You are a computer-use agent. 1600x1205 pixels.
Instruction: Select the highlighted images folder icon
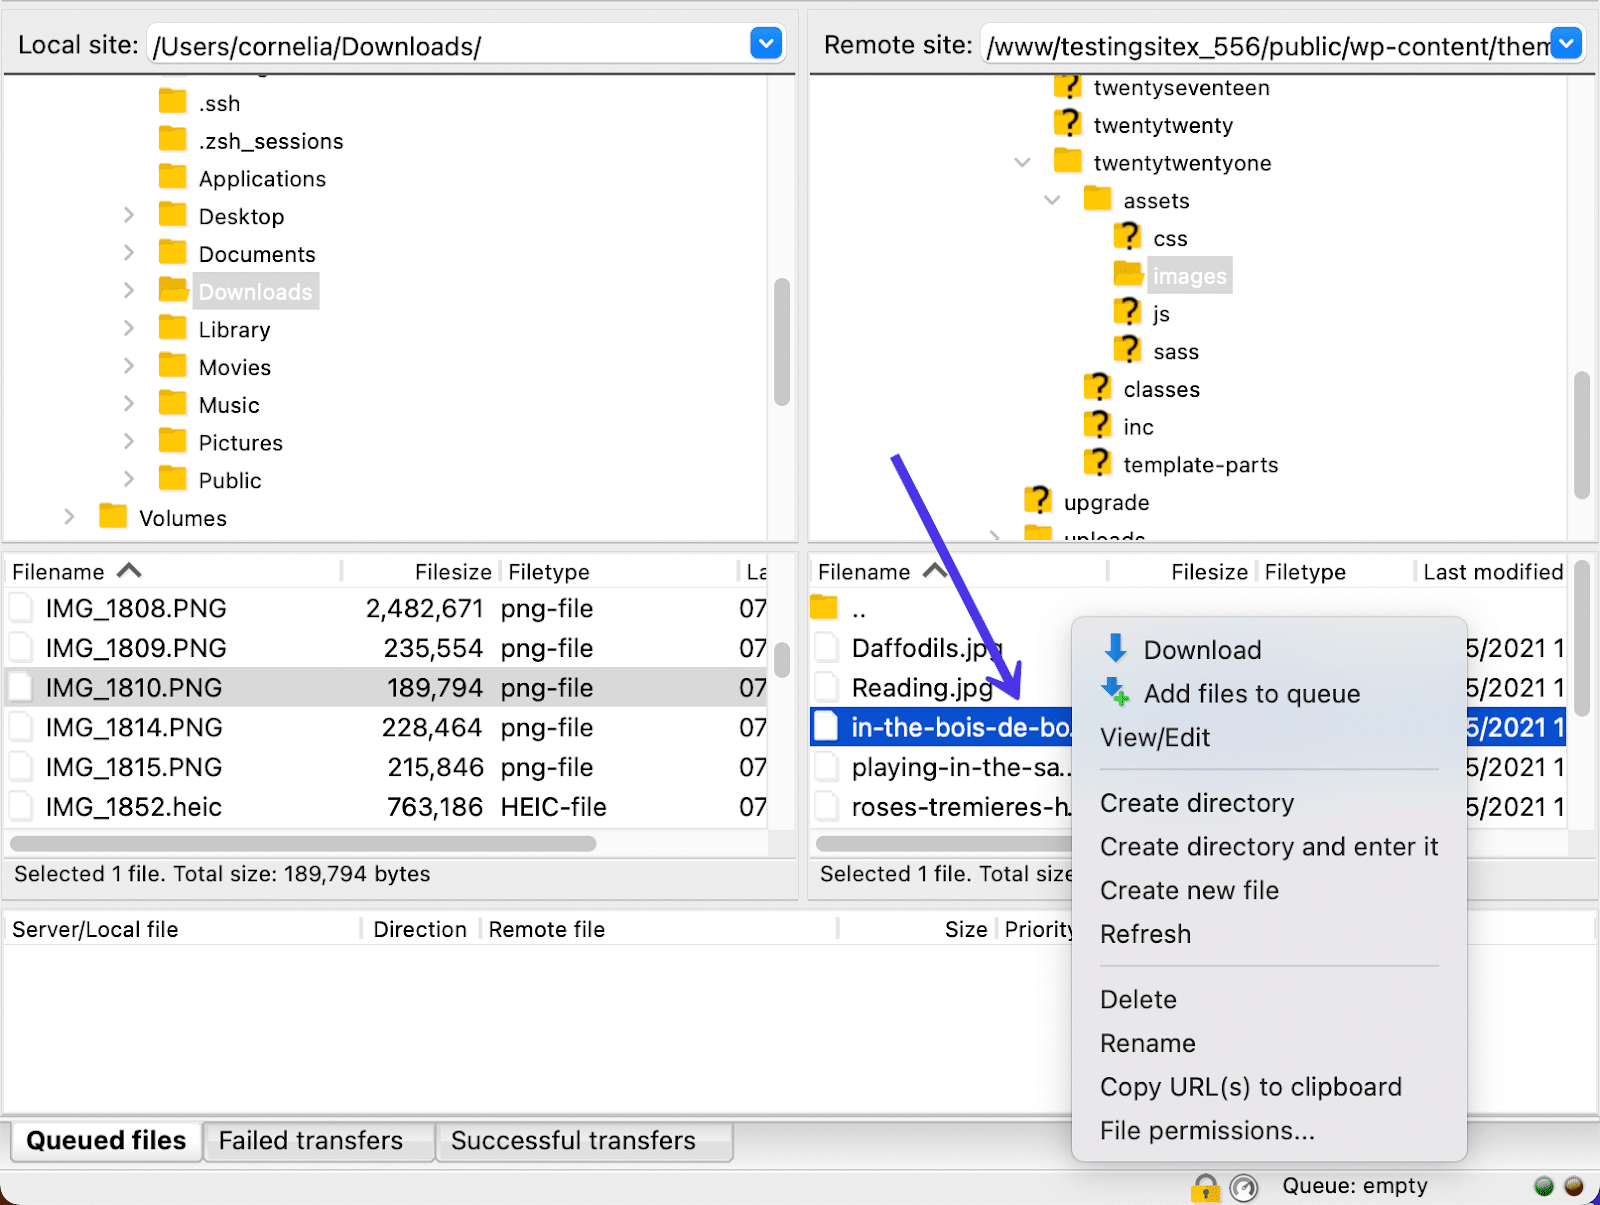[x=1128, y=275]
